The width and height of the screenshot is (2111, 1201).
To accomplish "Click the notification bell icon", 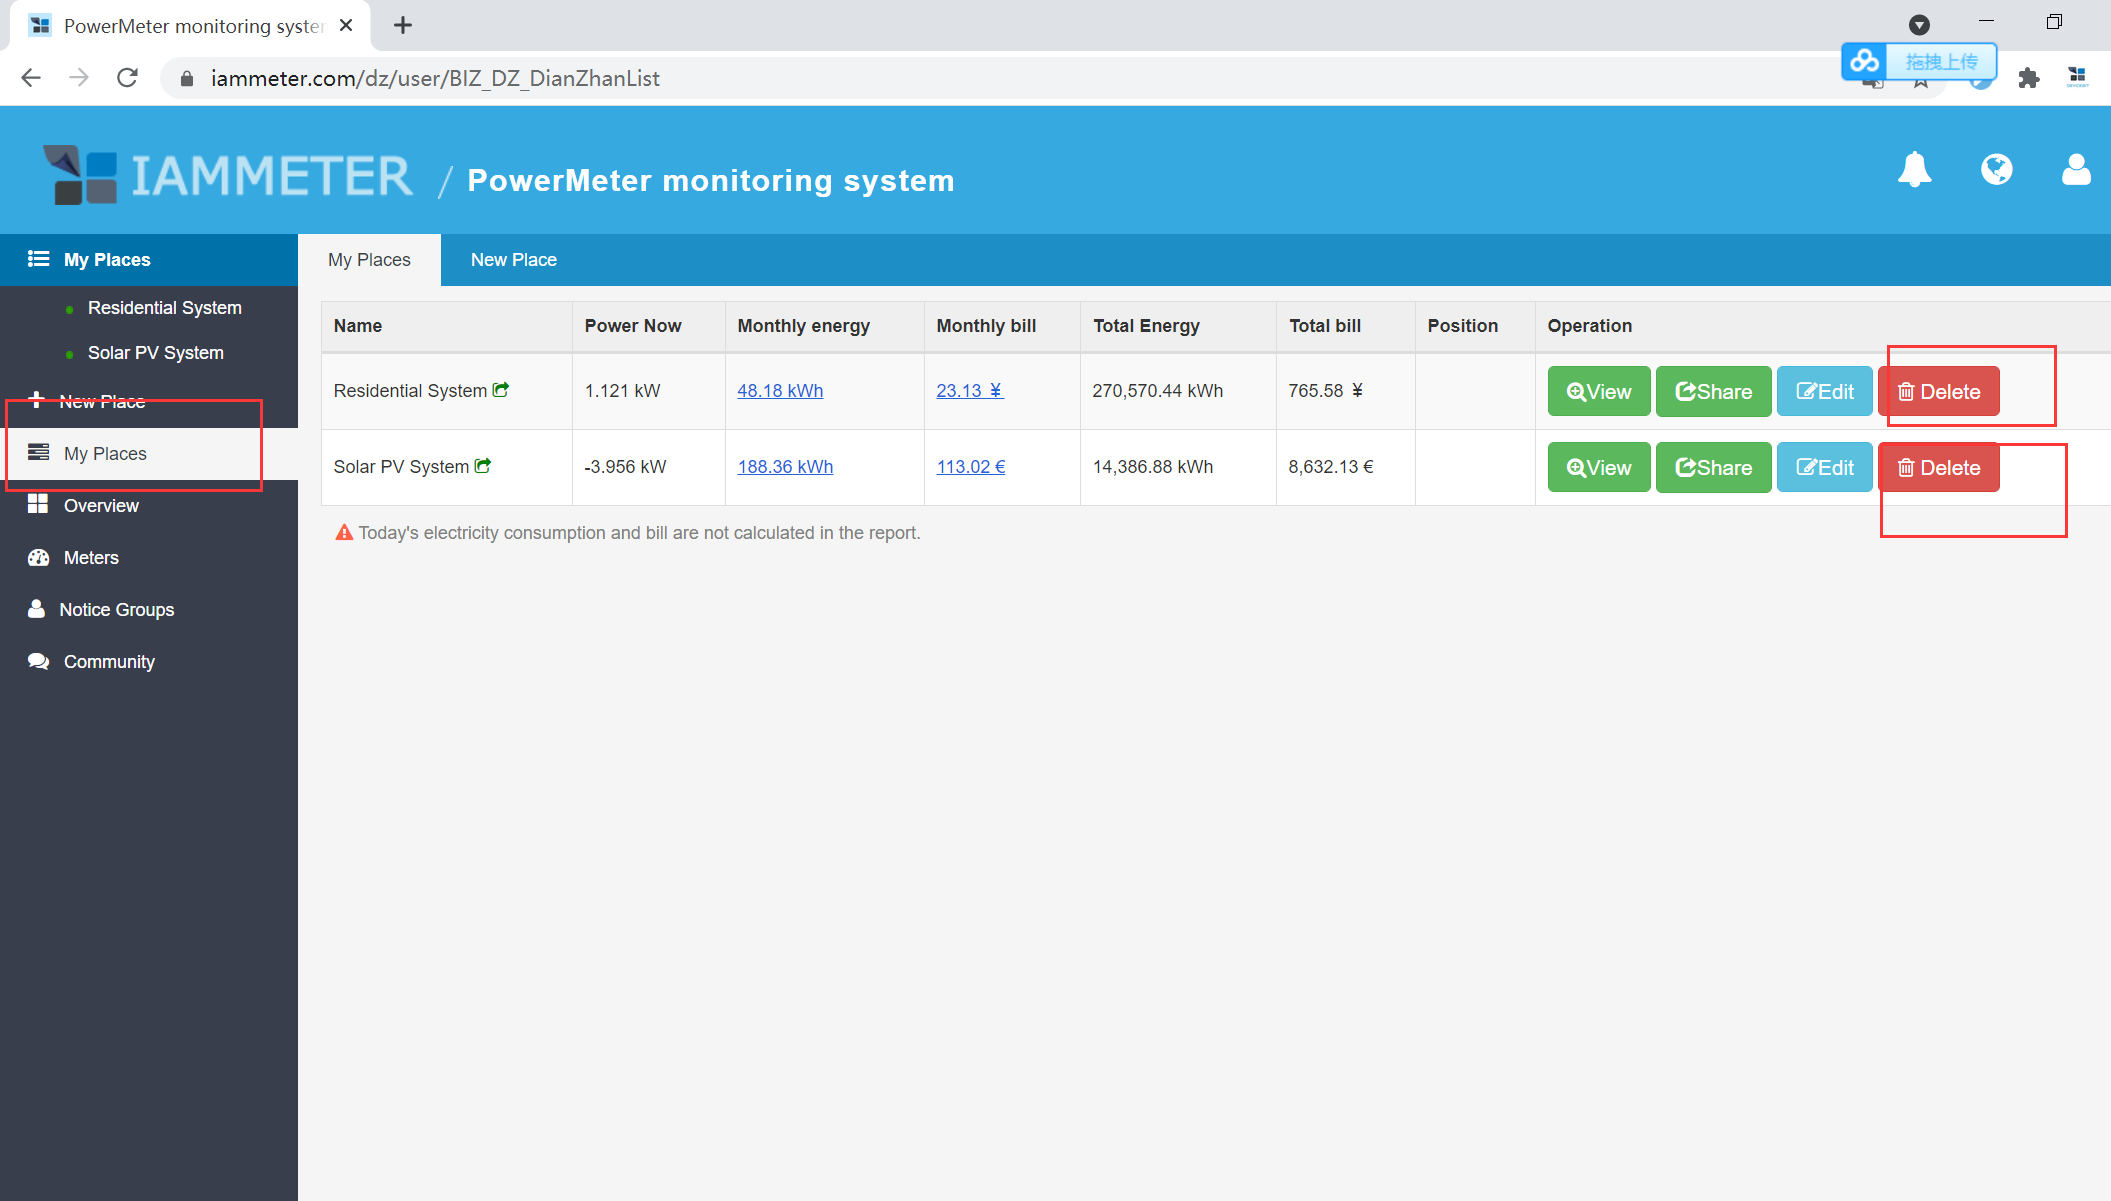I will click(x=1914, y=170).
